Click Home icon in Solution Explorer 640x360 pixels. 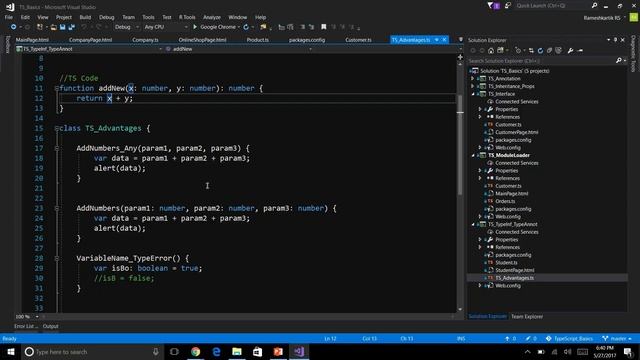(491, 51)
